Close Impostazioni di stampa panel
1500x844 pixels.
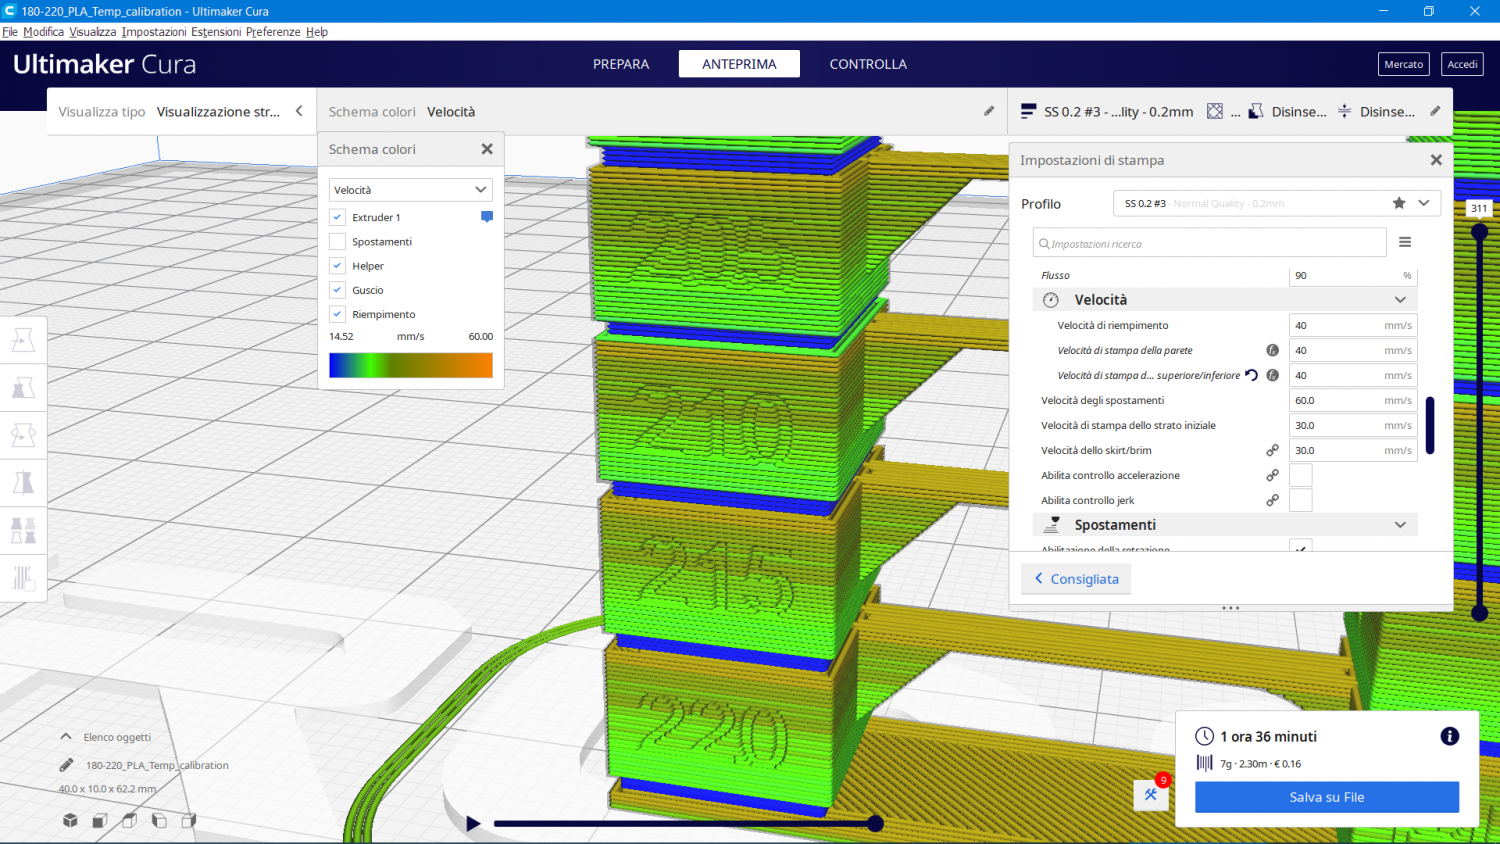pyautogui.click(x=1436, y=160)
